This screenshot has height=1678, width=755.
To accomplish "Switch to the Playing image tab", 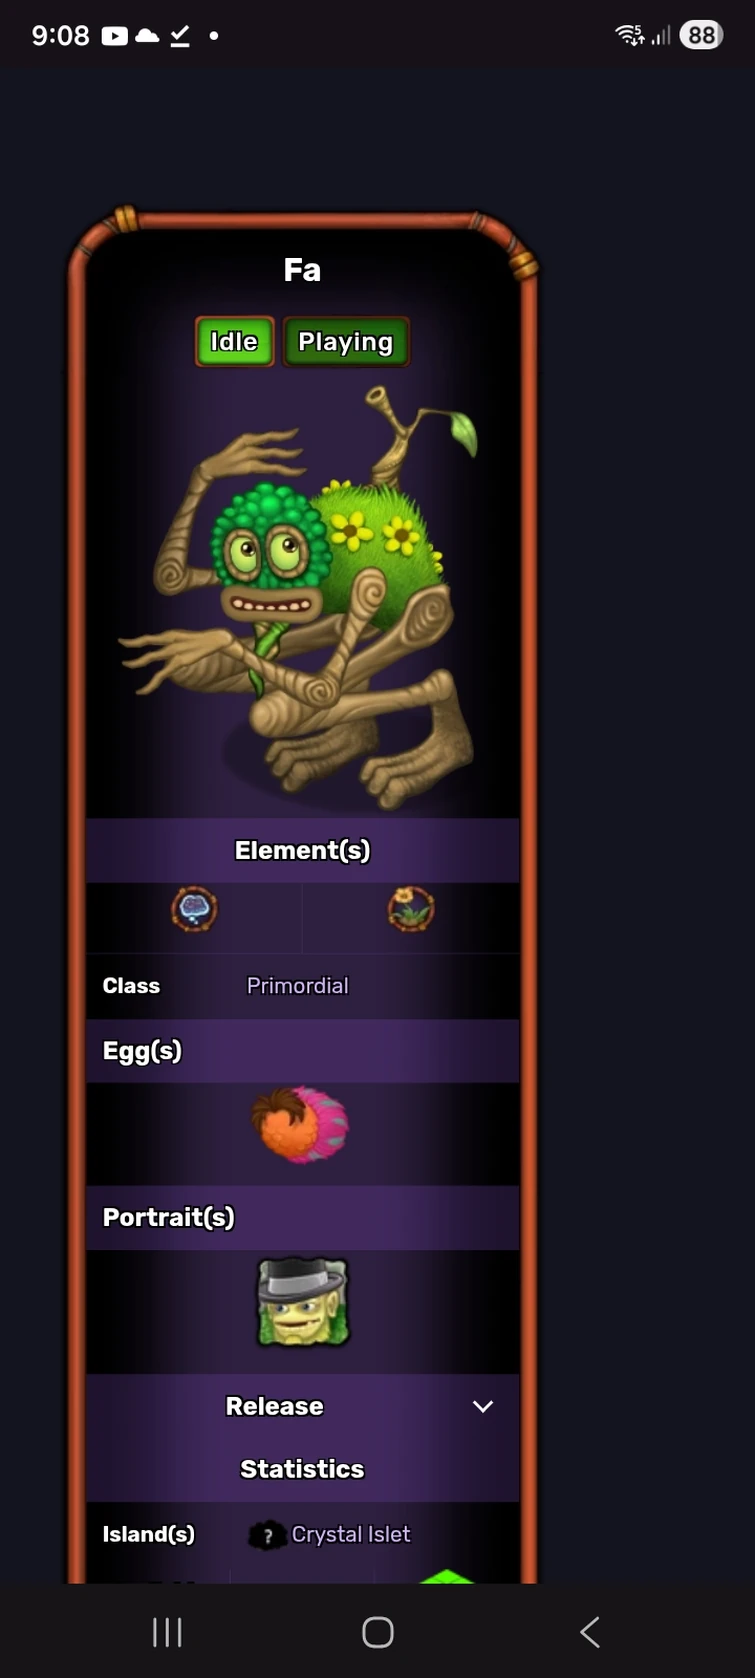I will point(346,342).
